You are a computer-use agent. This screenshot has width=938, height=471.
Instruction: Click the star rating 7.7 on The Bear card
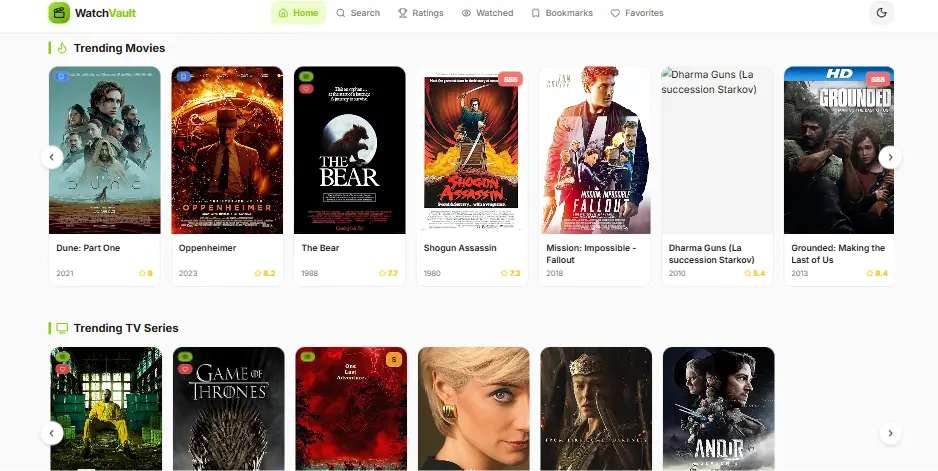pyautogui.click(x=388, y=273)
